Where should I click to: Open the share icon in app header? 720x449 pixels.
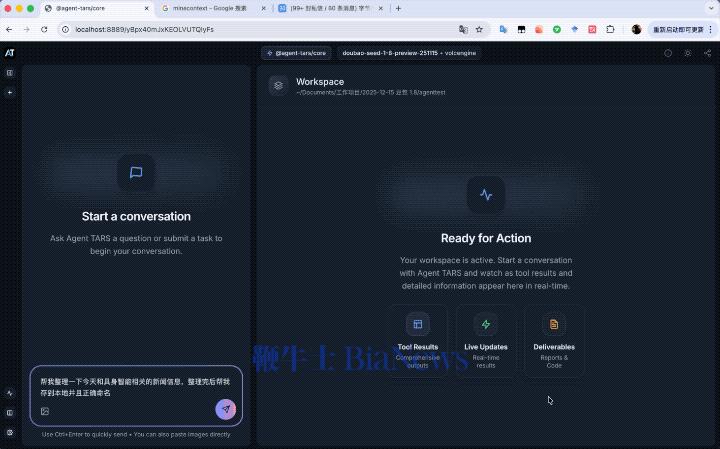[708, 53]
